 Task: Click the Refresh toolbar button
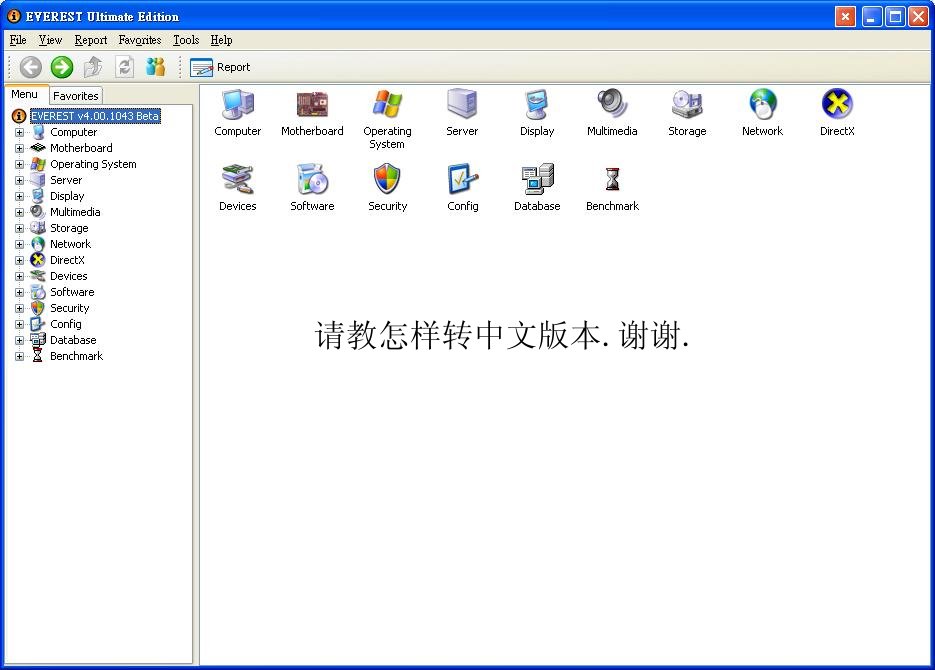click(x=124, y=67)
